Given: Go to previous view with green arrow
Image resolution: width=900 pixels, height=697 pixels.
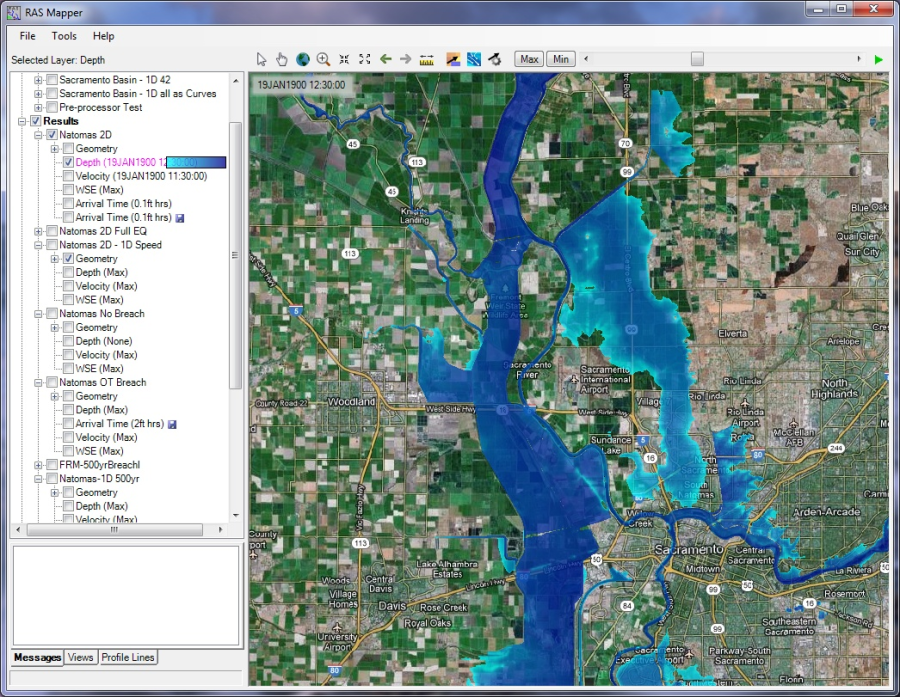Looking at the screenshot, I should (386, 59).
